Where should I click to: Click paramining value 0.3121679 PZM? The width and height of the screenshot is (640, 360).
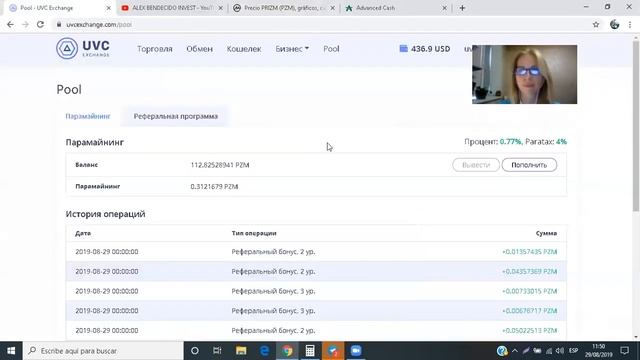[214, 187]
